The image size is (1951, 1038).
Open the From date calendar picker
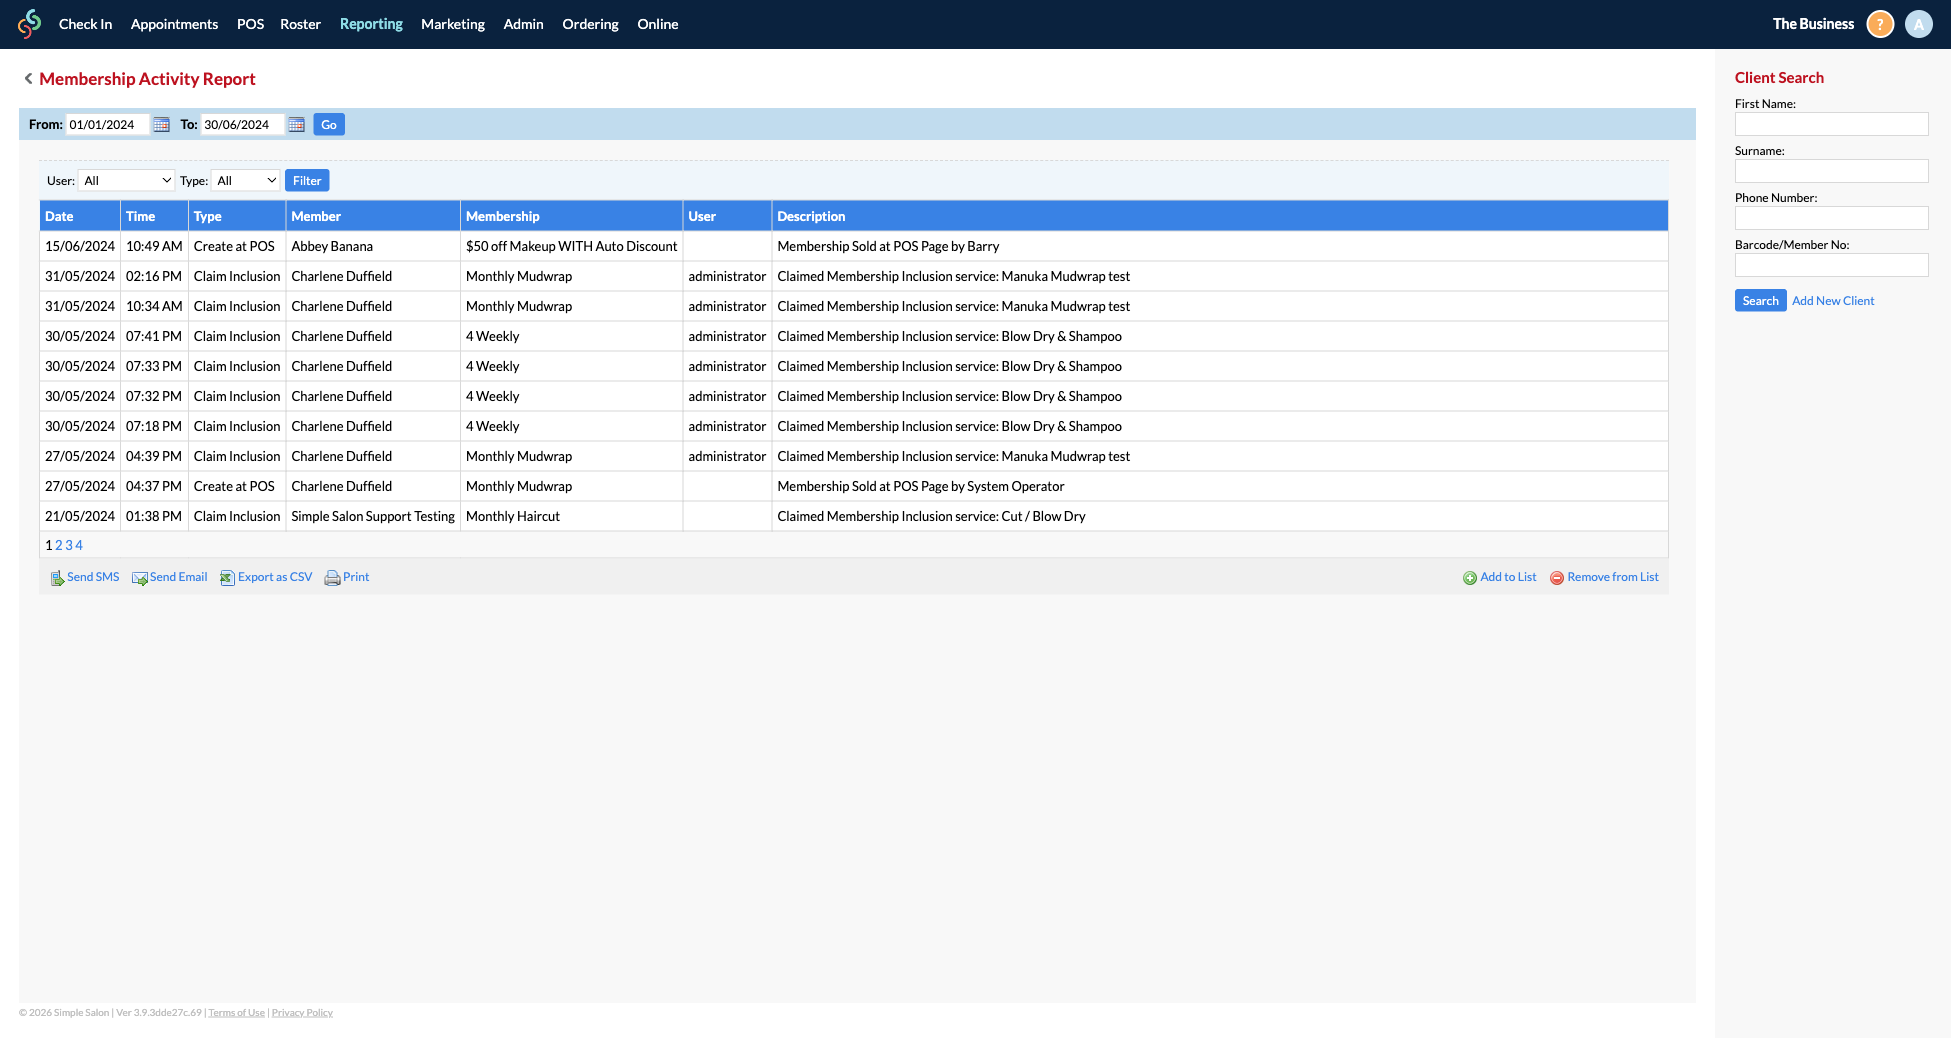161,125
